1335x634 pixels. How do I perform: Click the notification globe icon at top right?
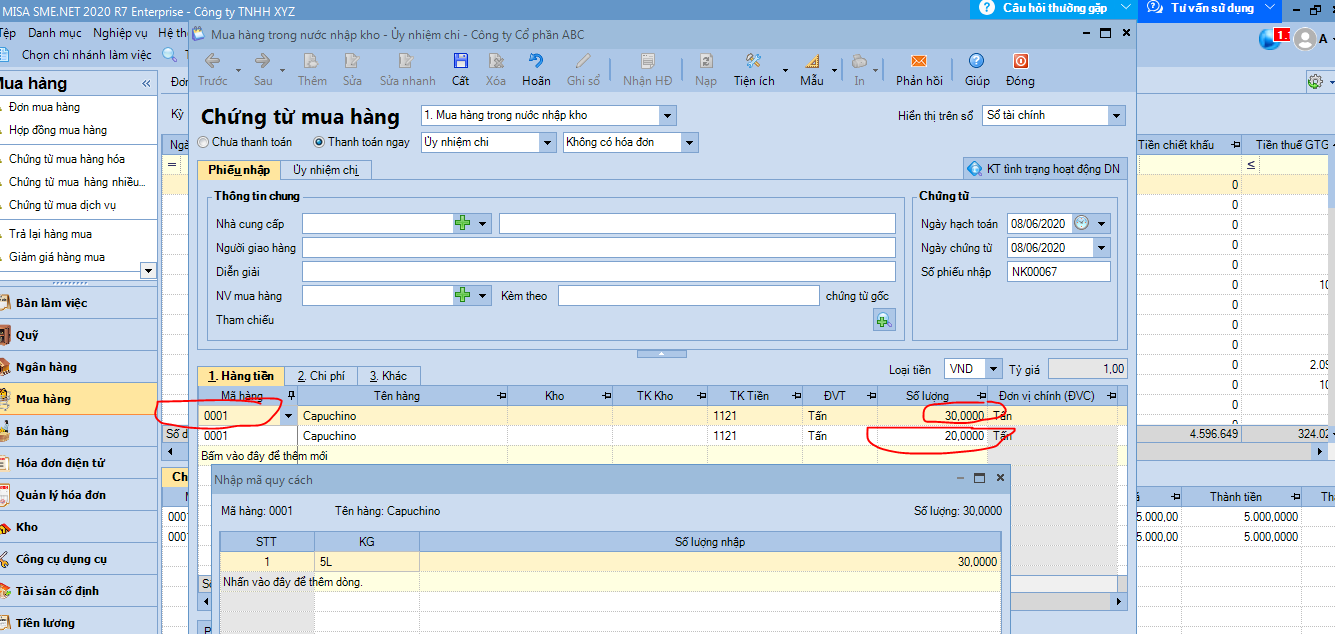pyautogui.click(x=1270, y=39)
